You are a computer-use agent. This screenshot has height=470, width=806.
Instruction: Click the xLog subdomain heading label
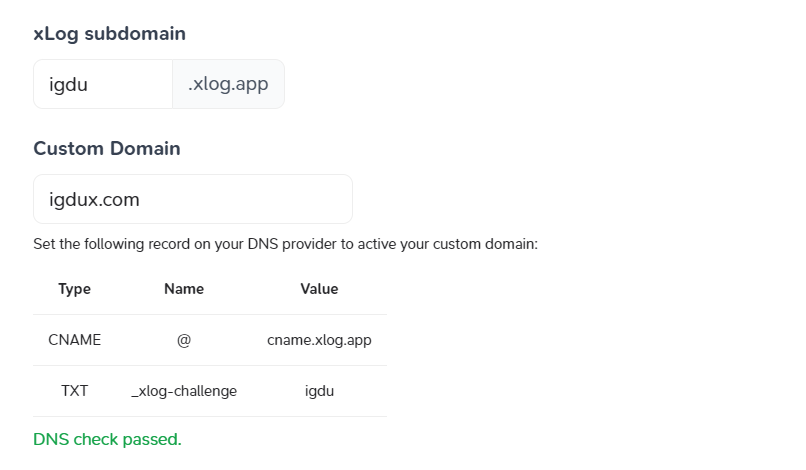pyautogui.click(x=109, y=33)
